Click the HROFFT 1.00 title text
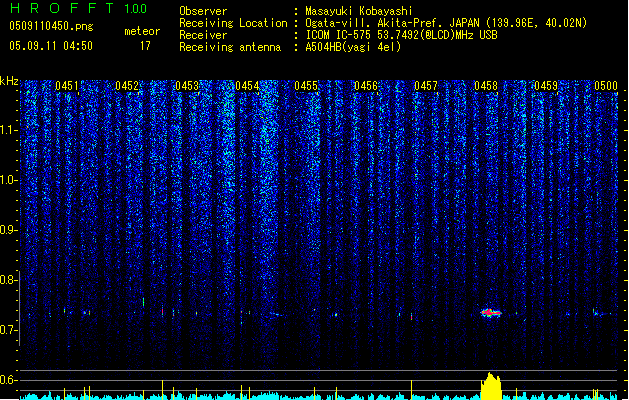 point(79,8)
